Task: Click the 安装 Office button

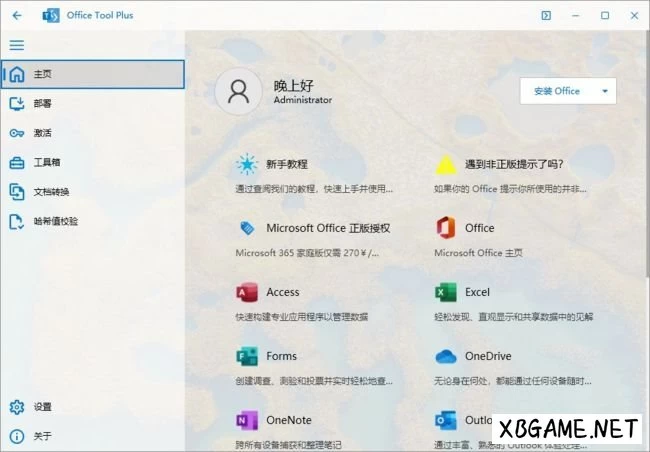Action: click(557, 91)
